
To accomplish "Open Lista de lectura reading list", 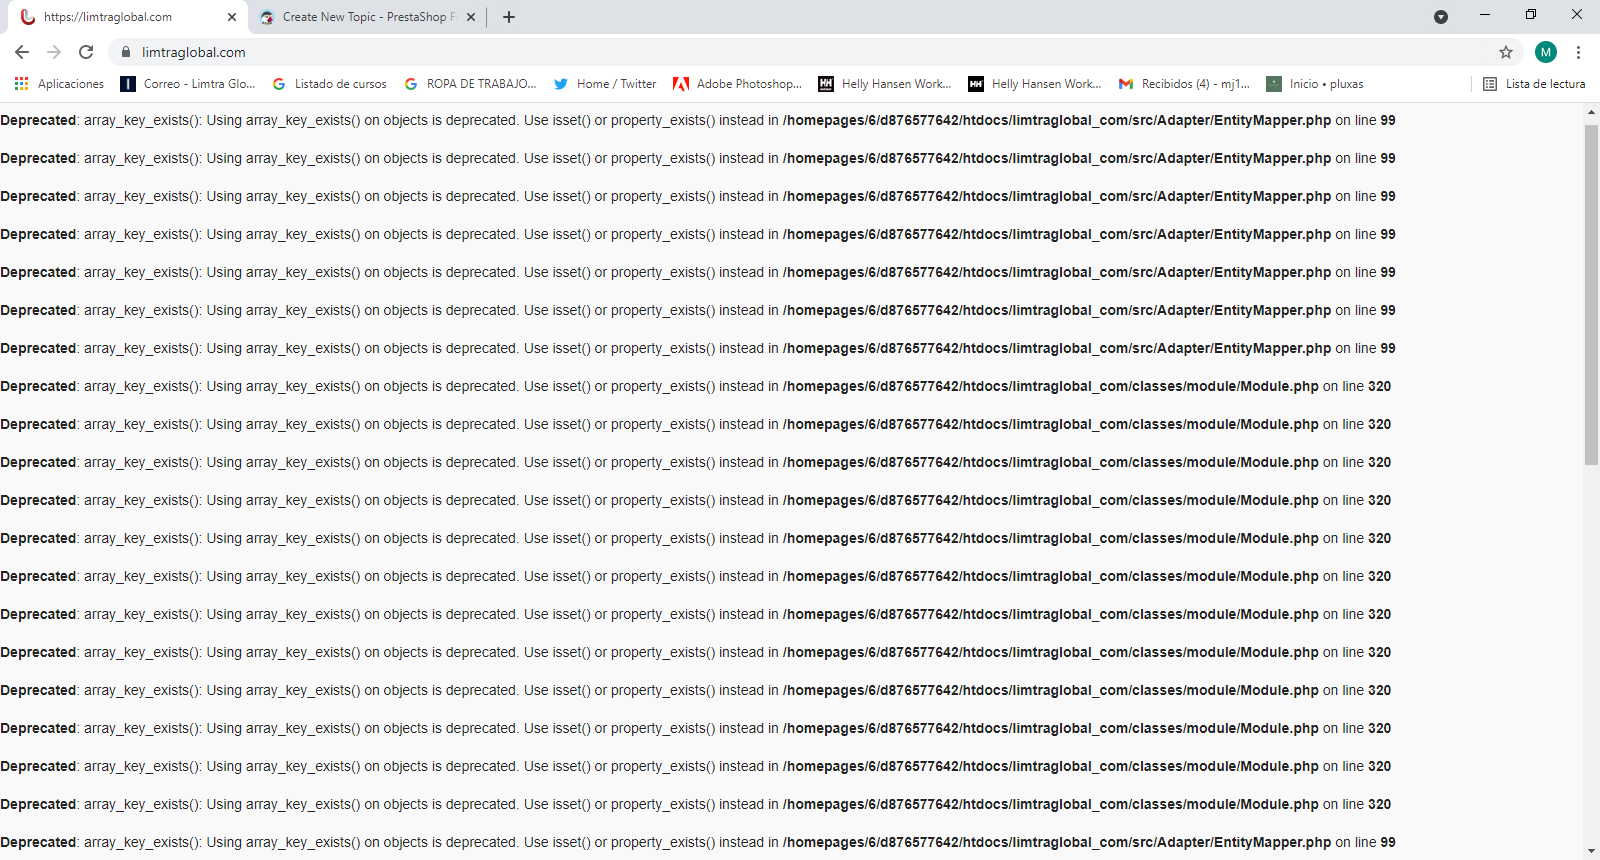I will pyautogui.click(x=1534, y=84).
